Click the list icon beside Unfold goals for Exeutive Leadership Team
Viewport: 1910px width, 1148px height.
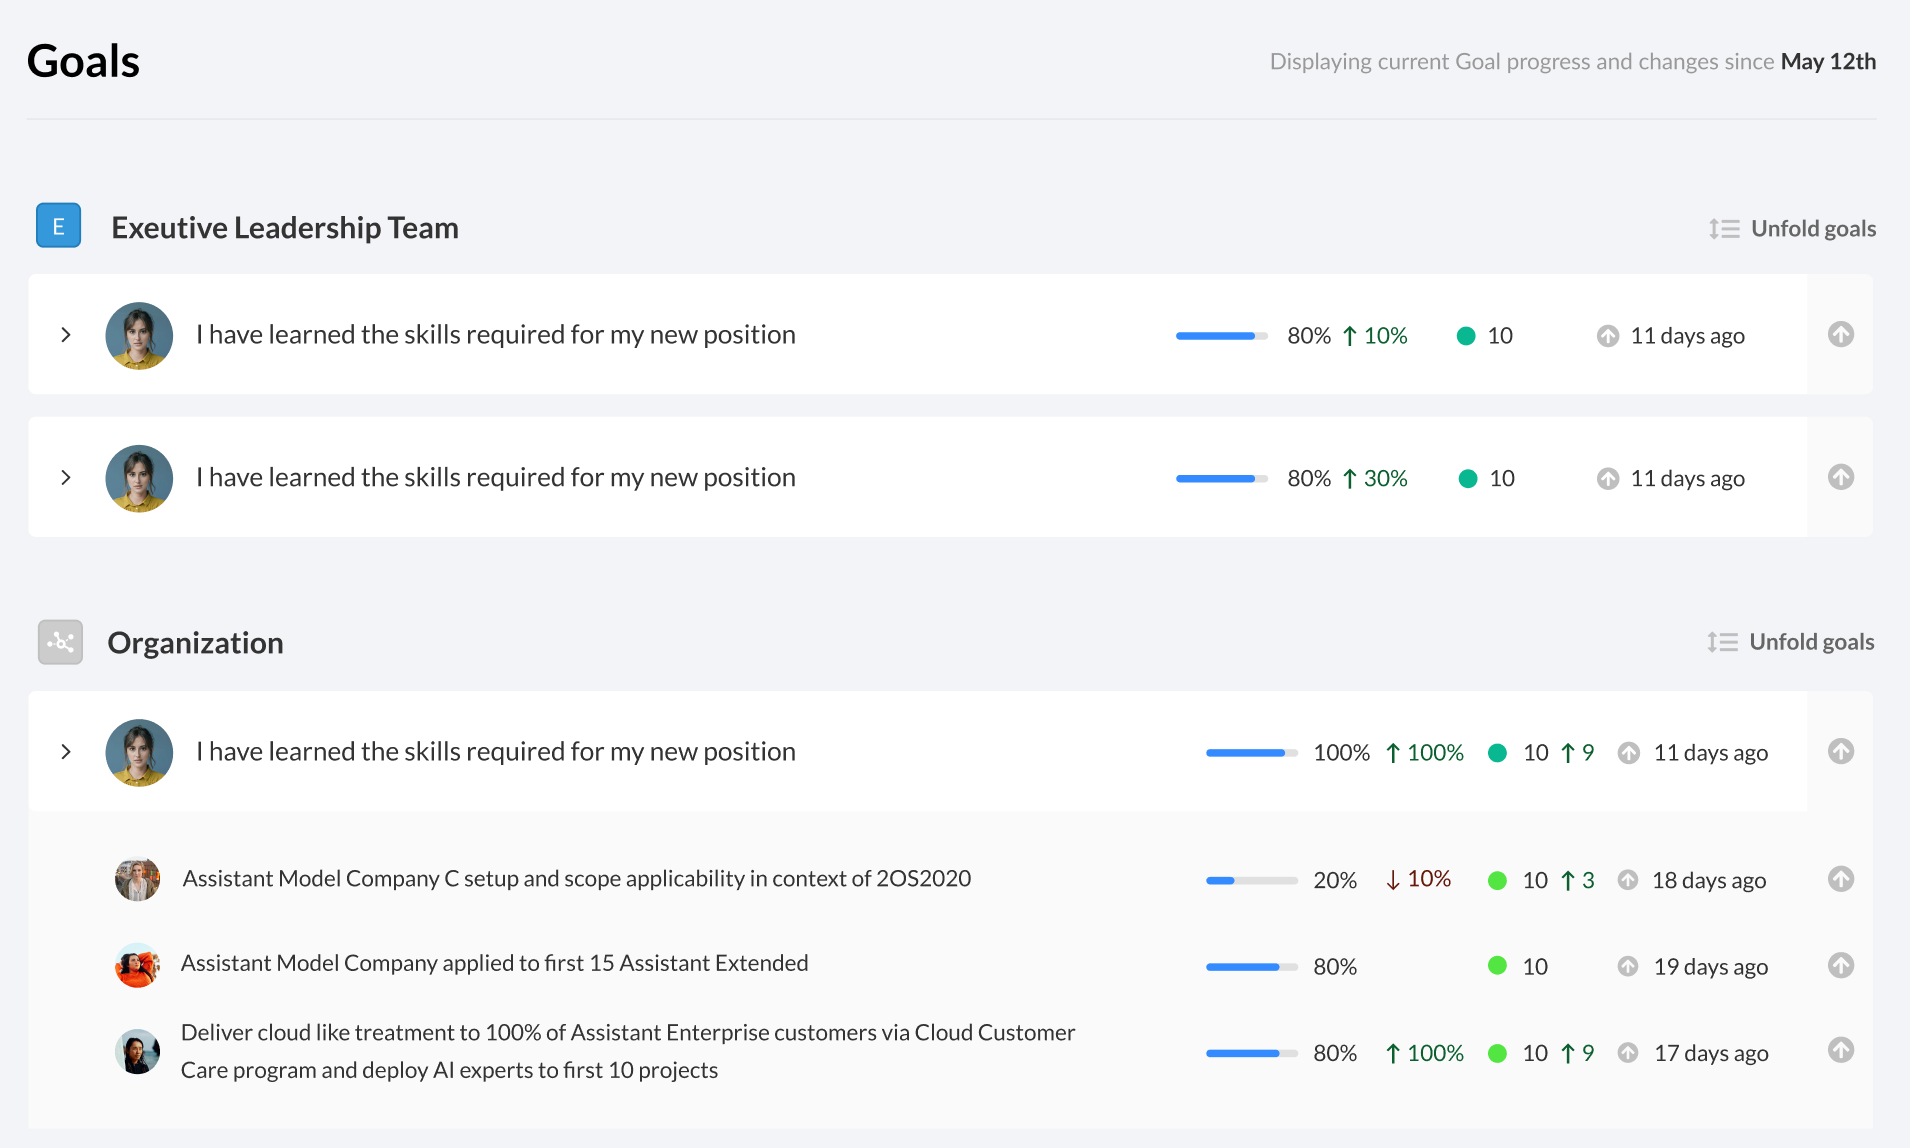[1724, 229]
